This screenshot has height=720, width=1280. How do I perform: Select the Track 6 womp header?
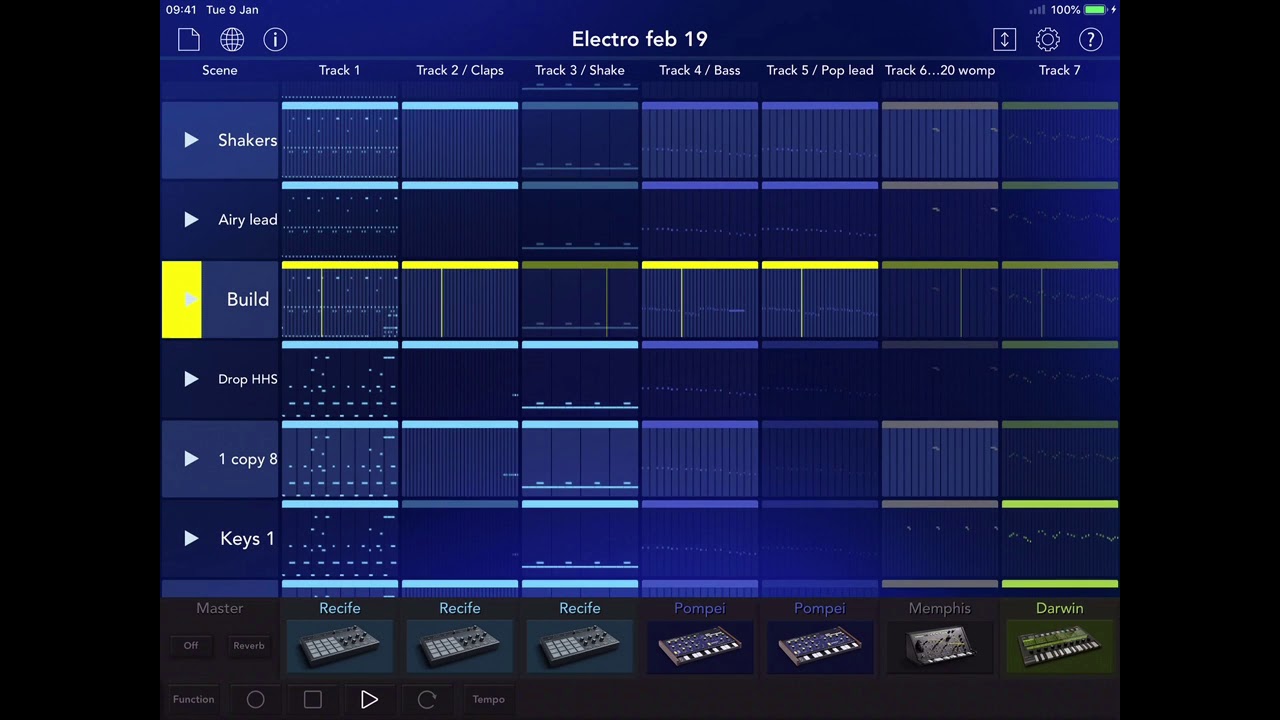click(940, 70)
